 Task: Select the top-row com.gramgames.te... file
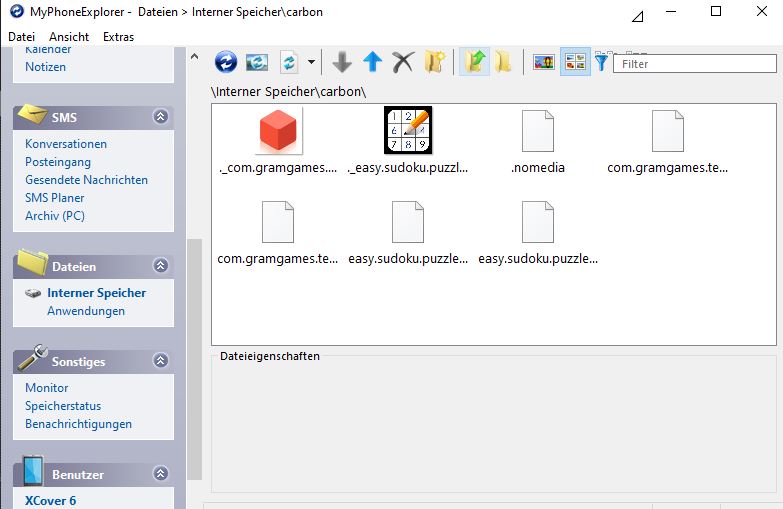[x=667, y=141]
